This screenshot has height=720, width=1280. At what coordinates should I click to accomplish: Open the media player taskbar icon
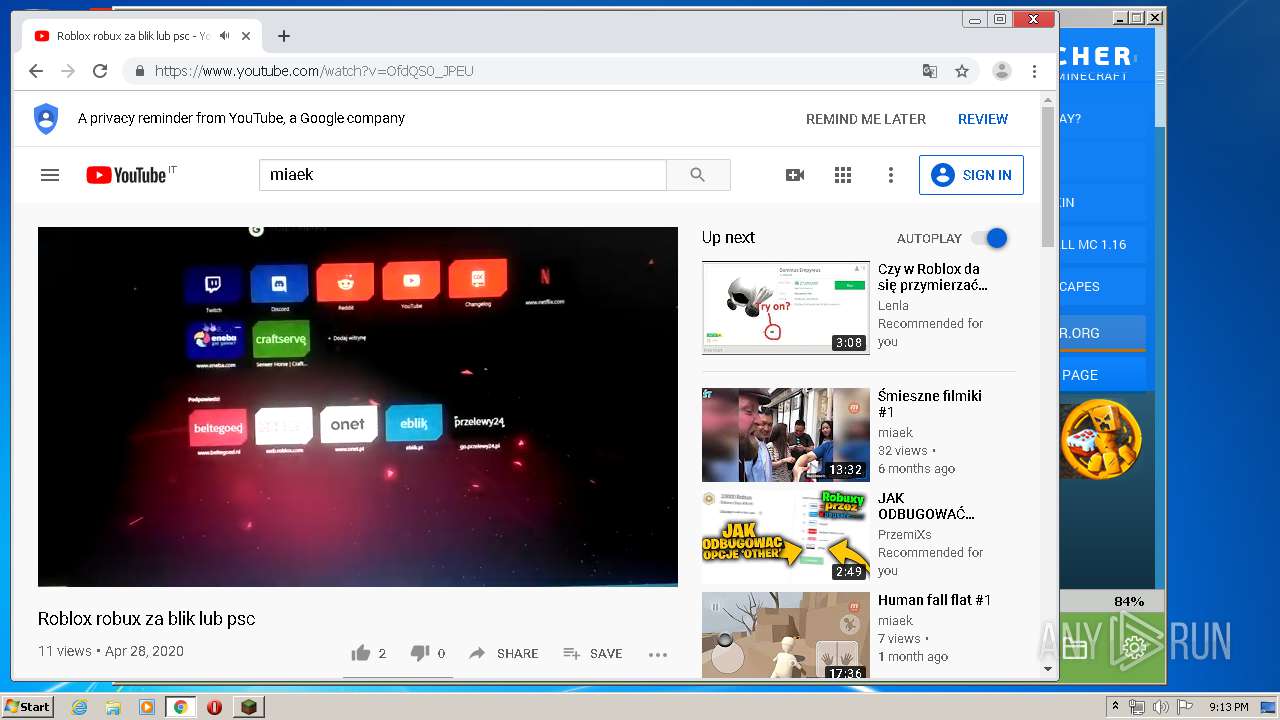coord(147,707)
